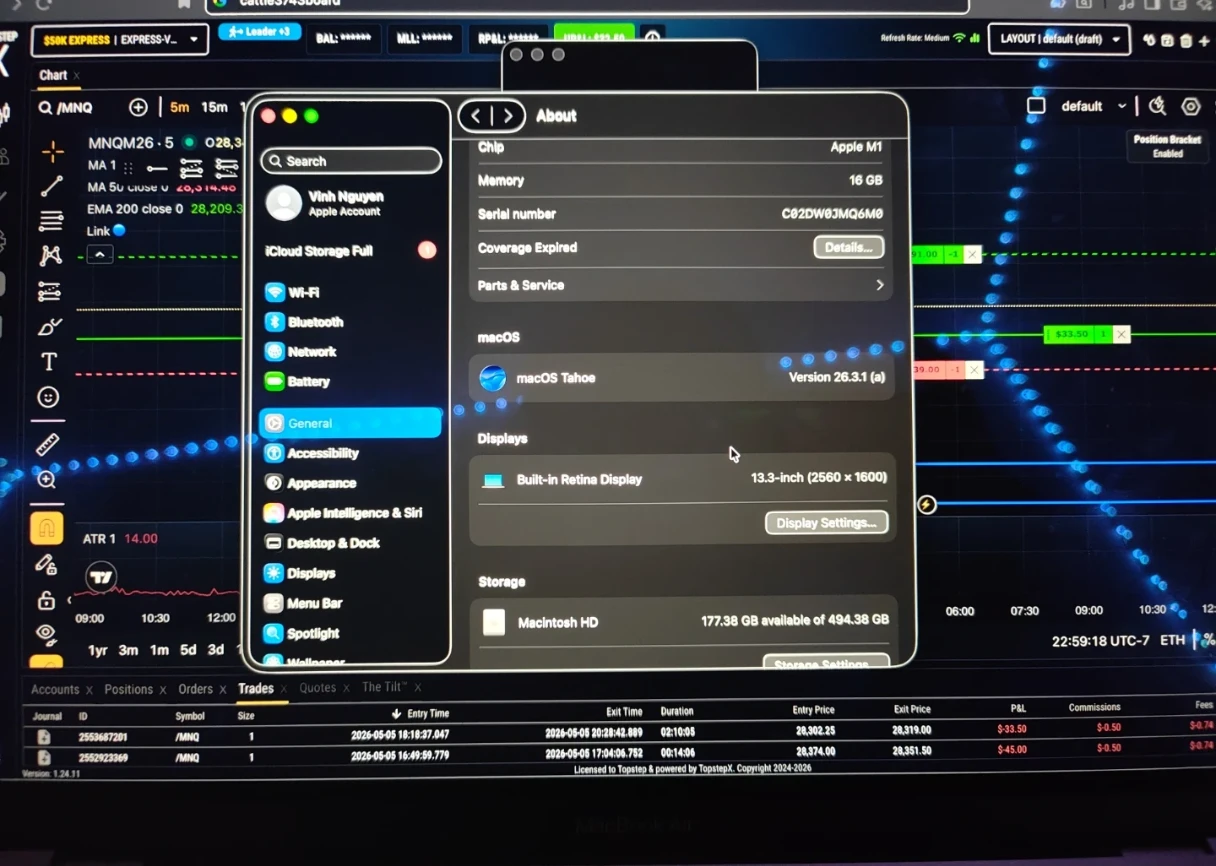The height and width of the screenshot is (866, 1216).
Task: Toggle hide all drawings eye tool
Action: click(x=46, y=632)
